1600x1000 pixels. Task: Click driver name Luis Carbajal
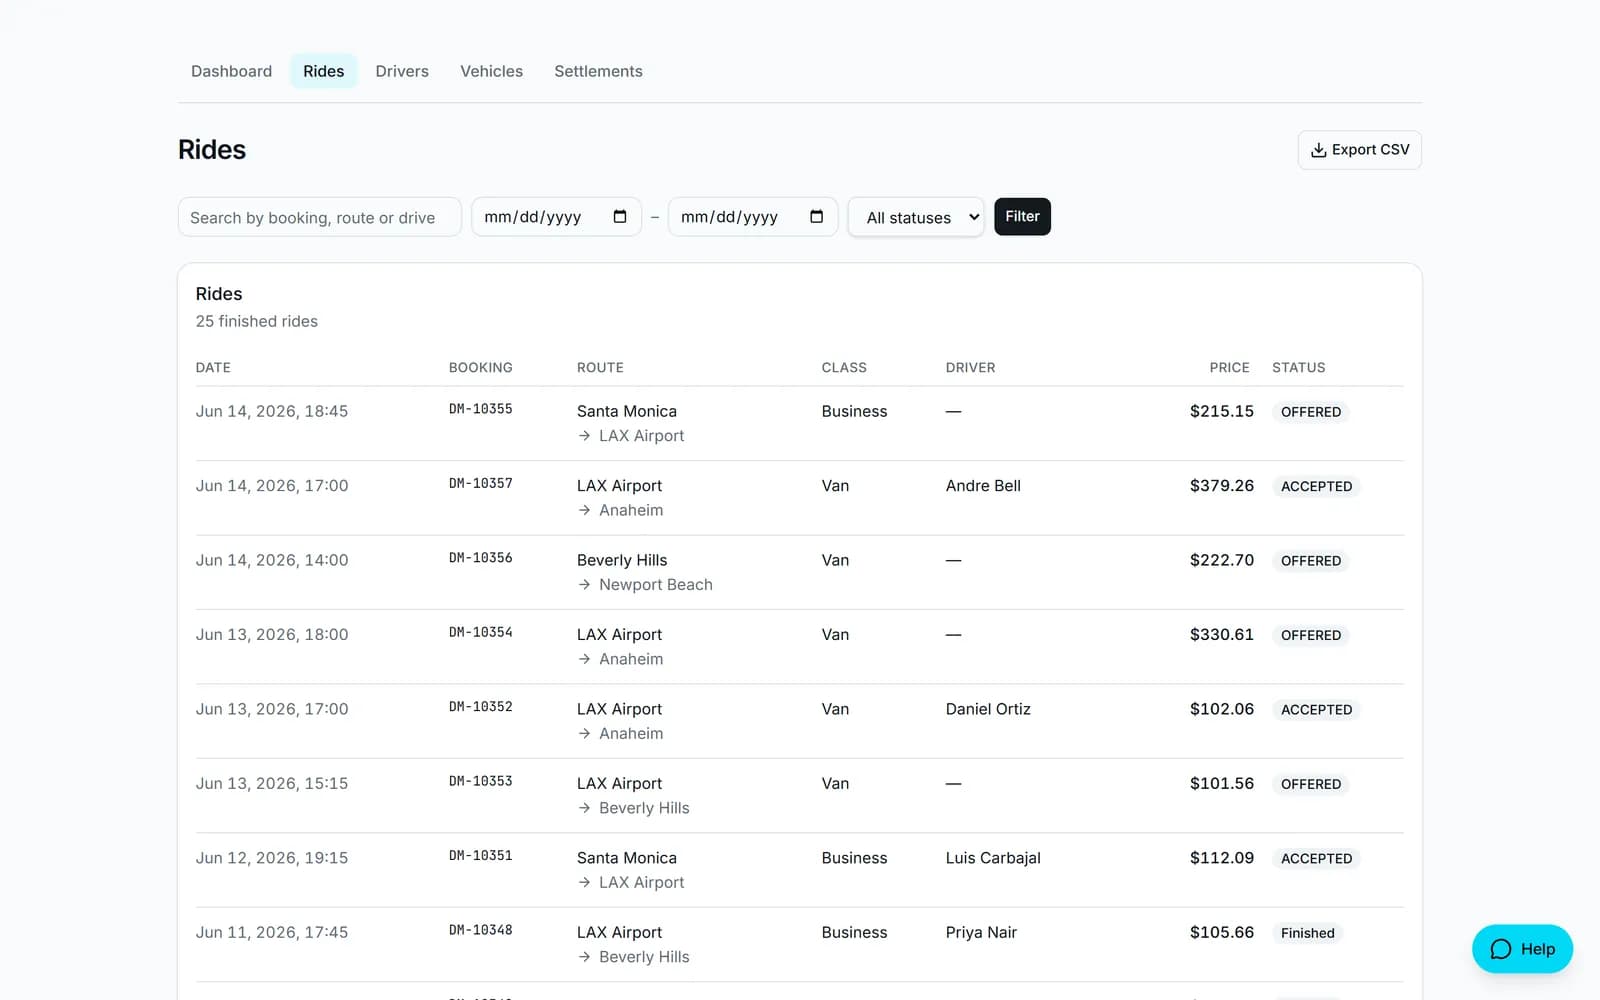point(993,858)
